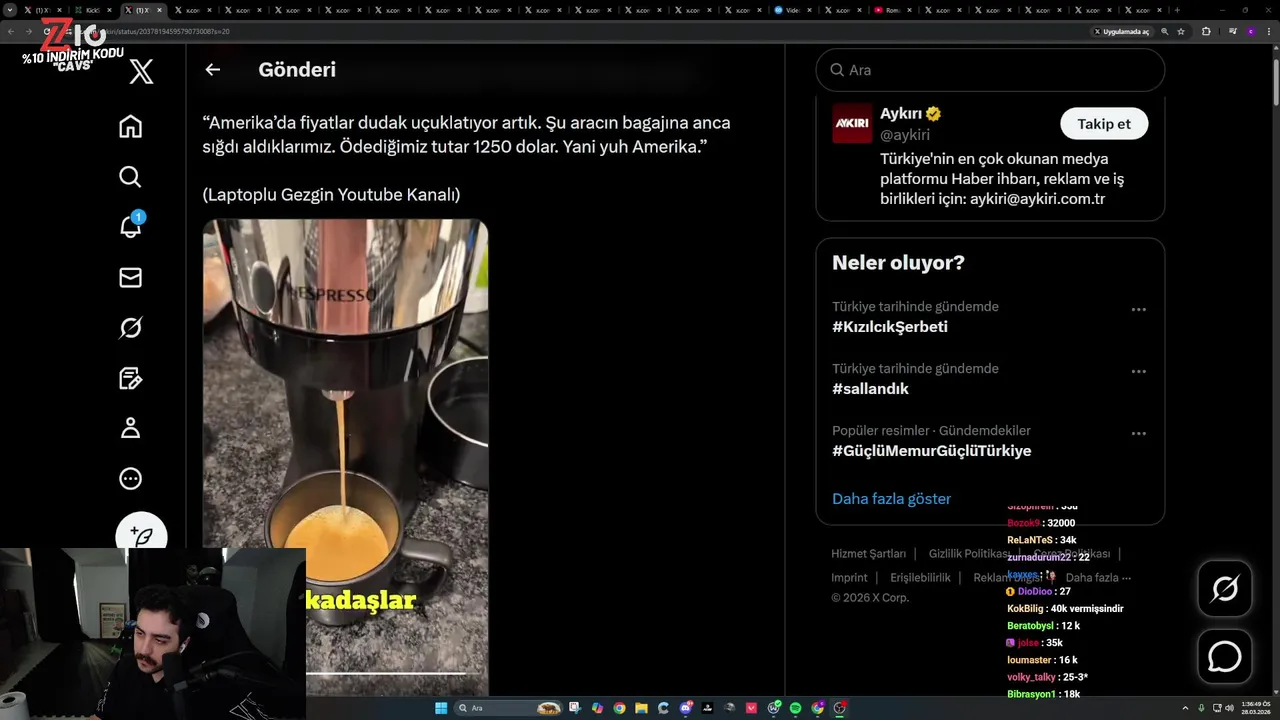This screenshot has width=1280, height=720.
Task: Open a new browser tab
Action: [x=1177, y=10]
